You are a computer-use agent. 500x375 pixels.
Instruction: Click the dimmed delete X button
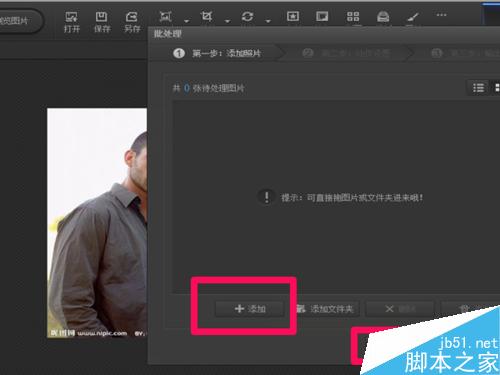pyautogui.click(x=400, y=309)
